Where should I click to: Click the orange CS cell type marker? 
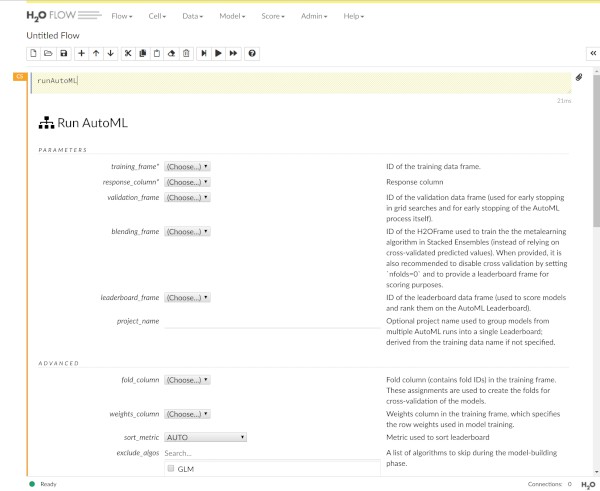[20, 77]
